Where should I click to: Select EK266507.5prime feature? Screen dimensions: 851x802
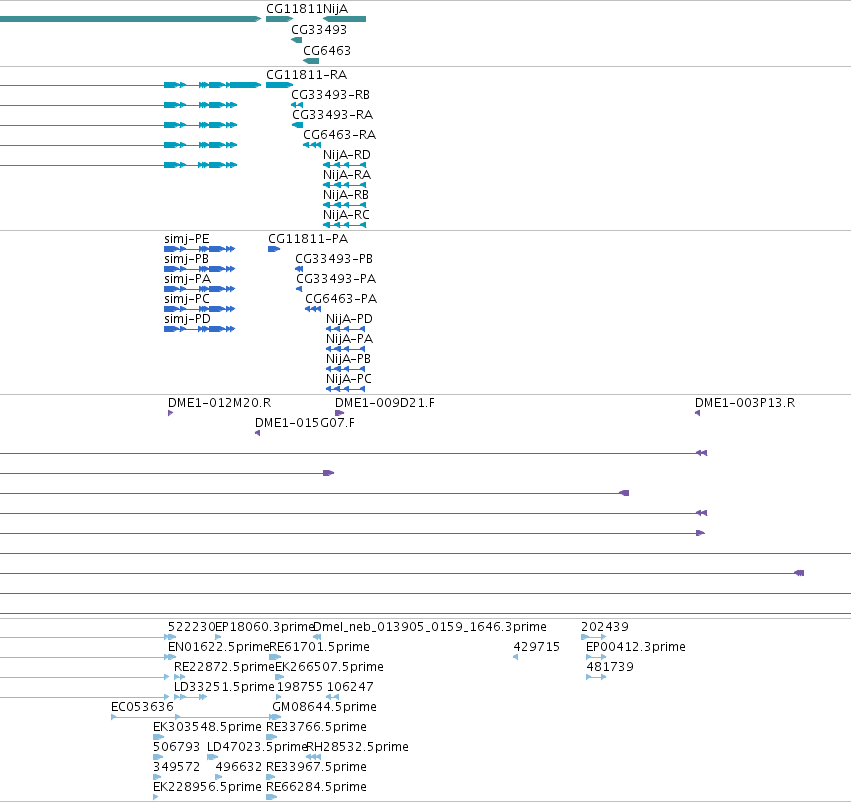point(329,667)
